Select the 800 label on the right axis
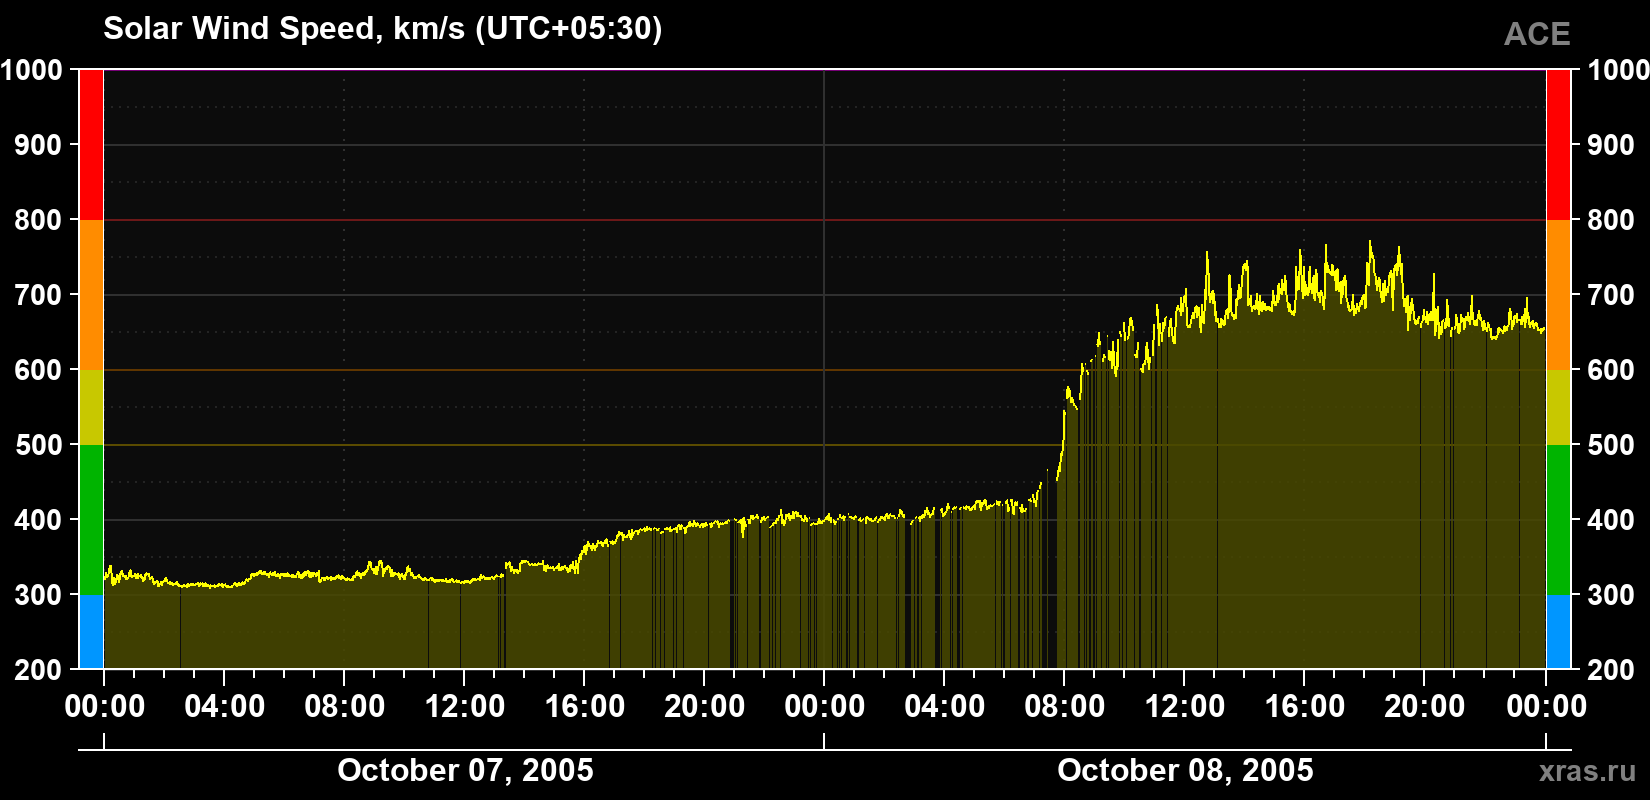This screenshot has width=1650, height=800. pyautogui.click(x=1611, y=220)
